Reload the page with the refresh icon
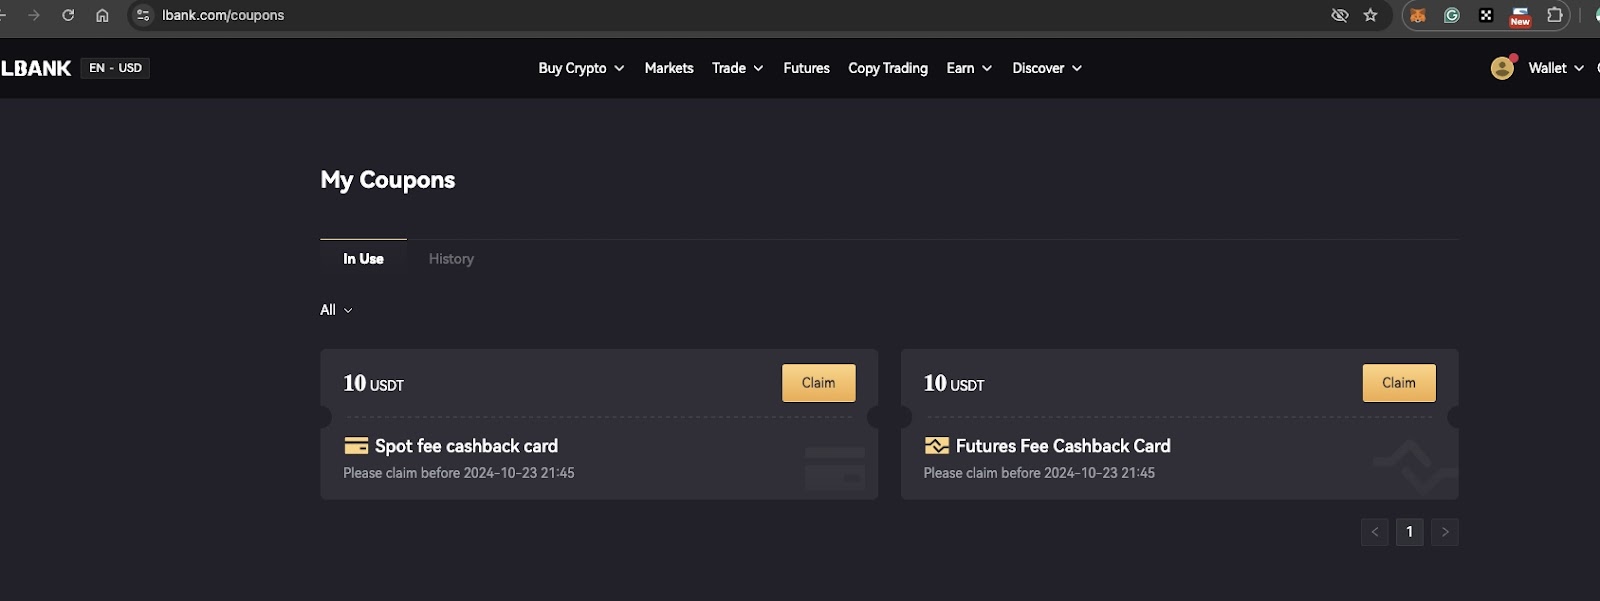 point(68,15)
